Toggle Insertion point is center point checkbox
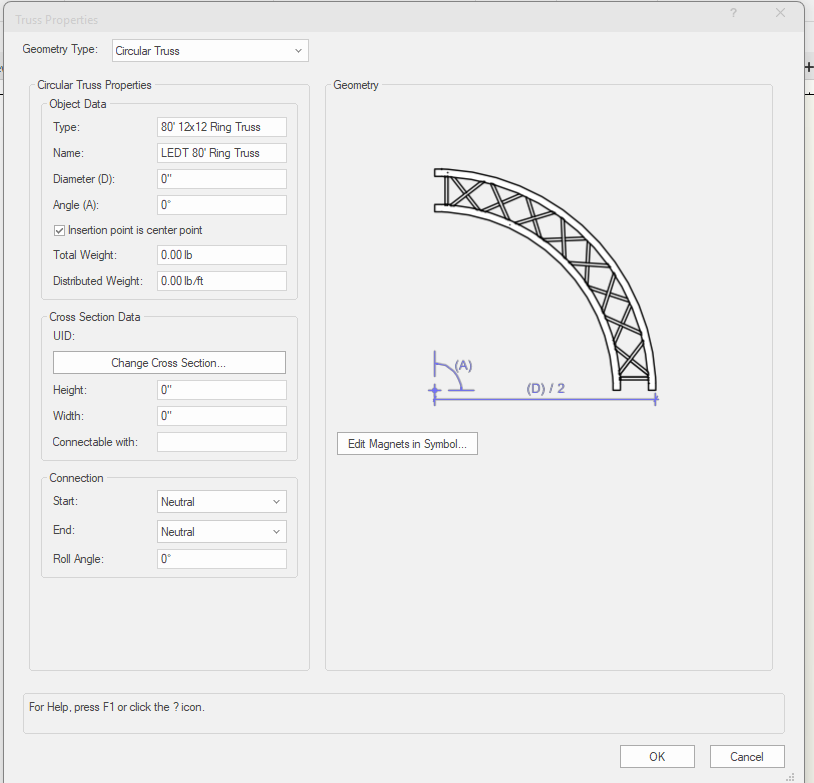Screen dimensions: 814x783 pyautogui.click(x=60, y=230)
